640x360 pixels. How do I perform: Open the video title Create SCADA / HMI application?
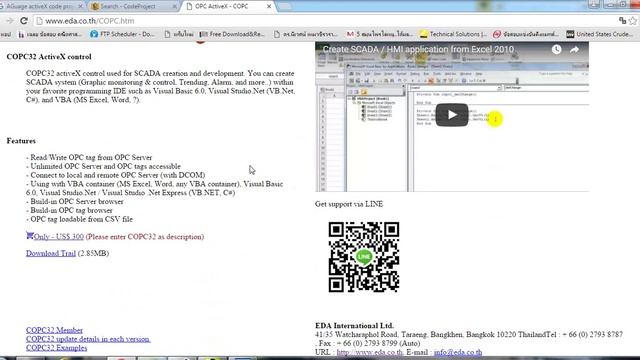(418, 49)
